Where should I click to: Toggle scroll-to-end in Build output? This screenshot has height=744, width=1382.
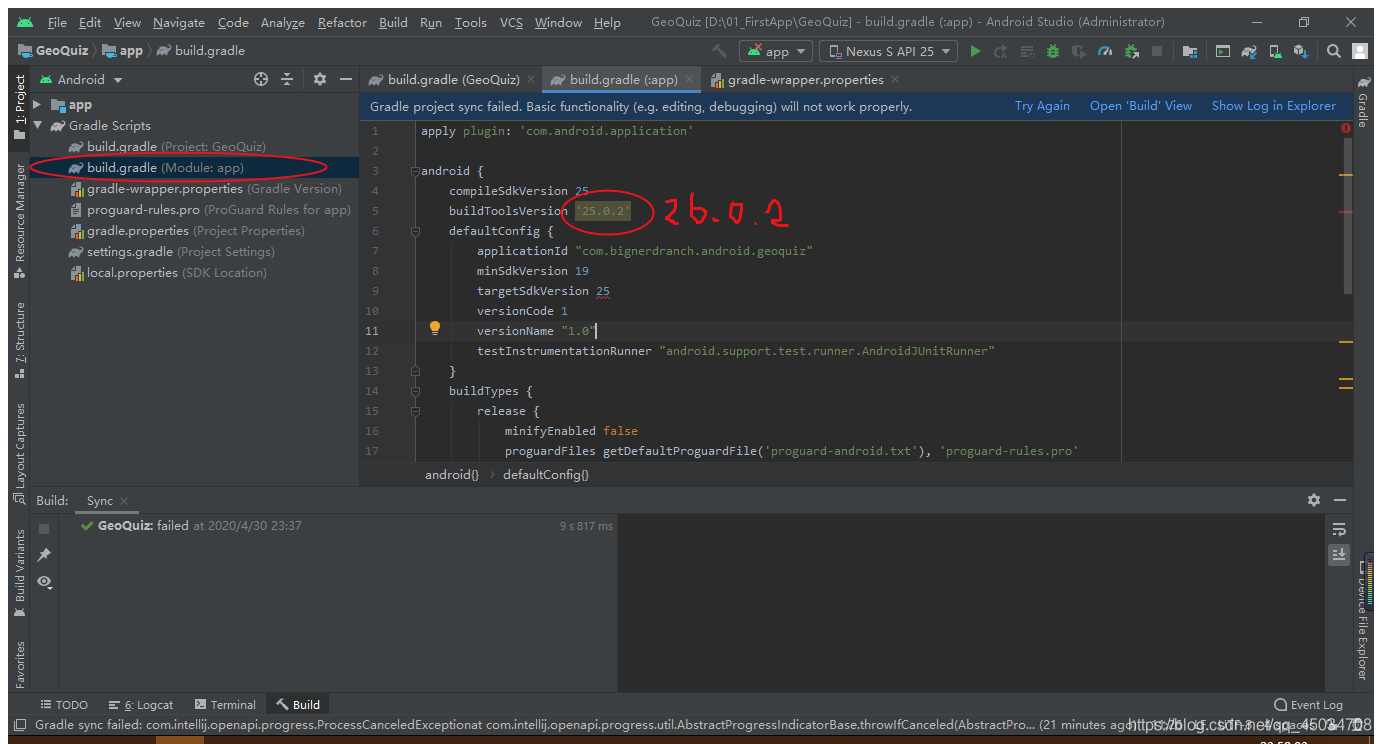[x=1339, y=554]
